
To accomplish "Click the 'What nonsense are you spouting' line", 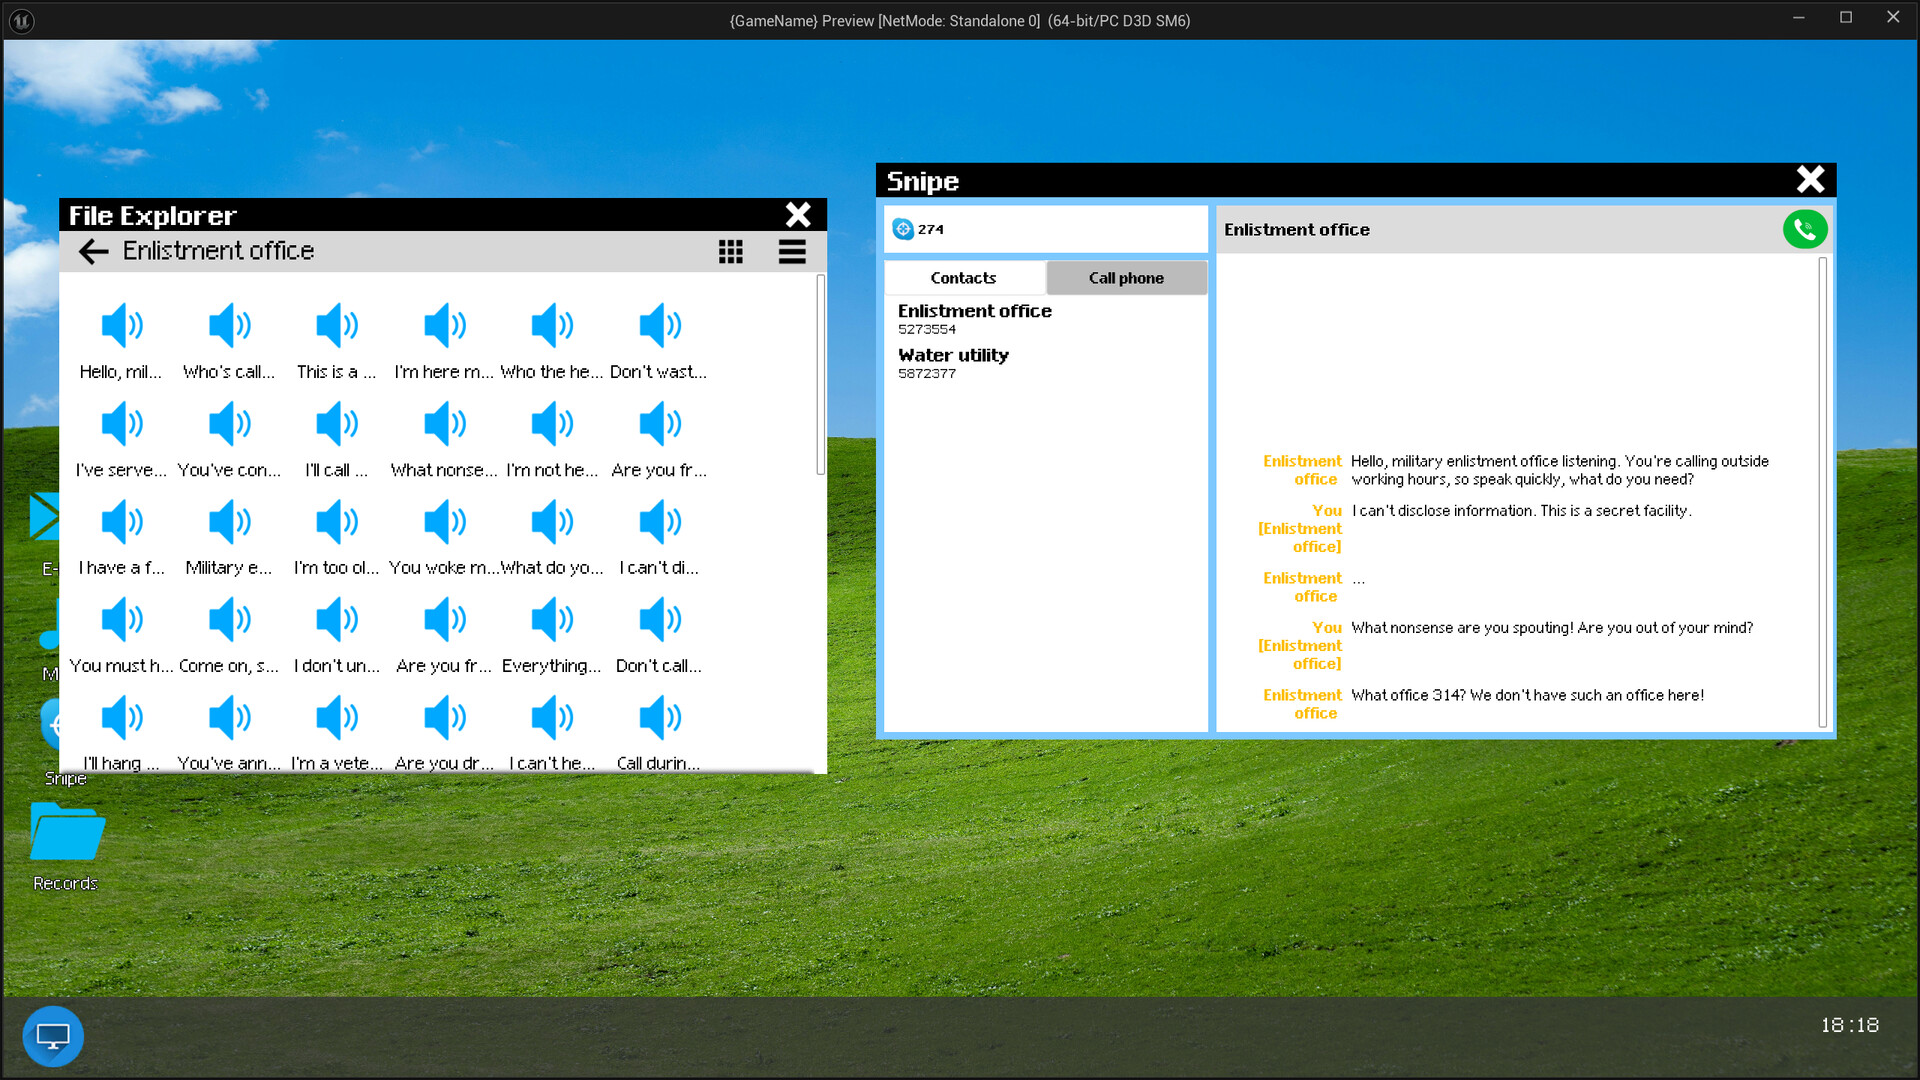I will tap(1552, 628).
